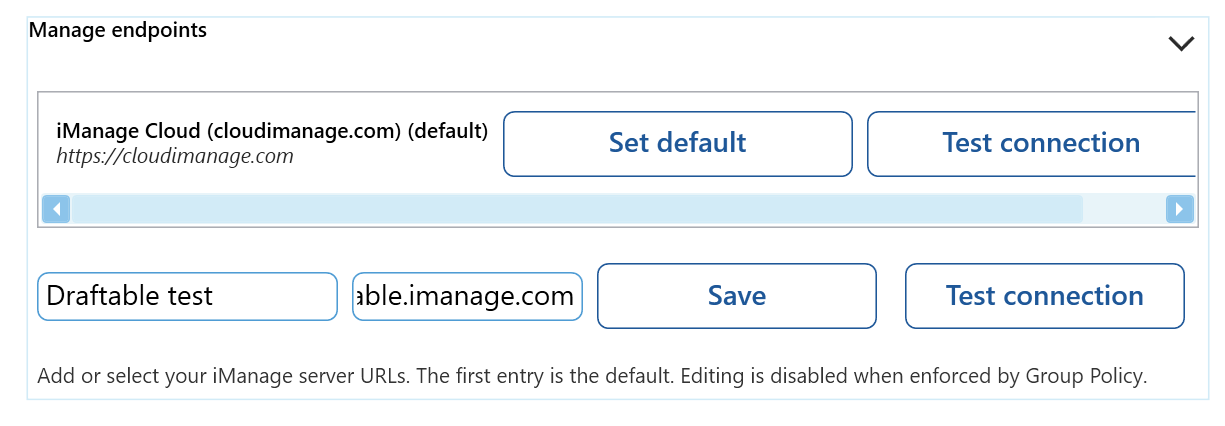Collapse the Manage endpoints section chevron
The height and width of the screenshot is (426, 1225).
(x=1181, y=43)
